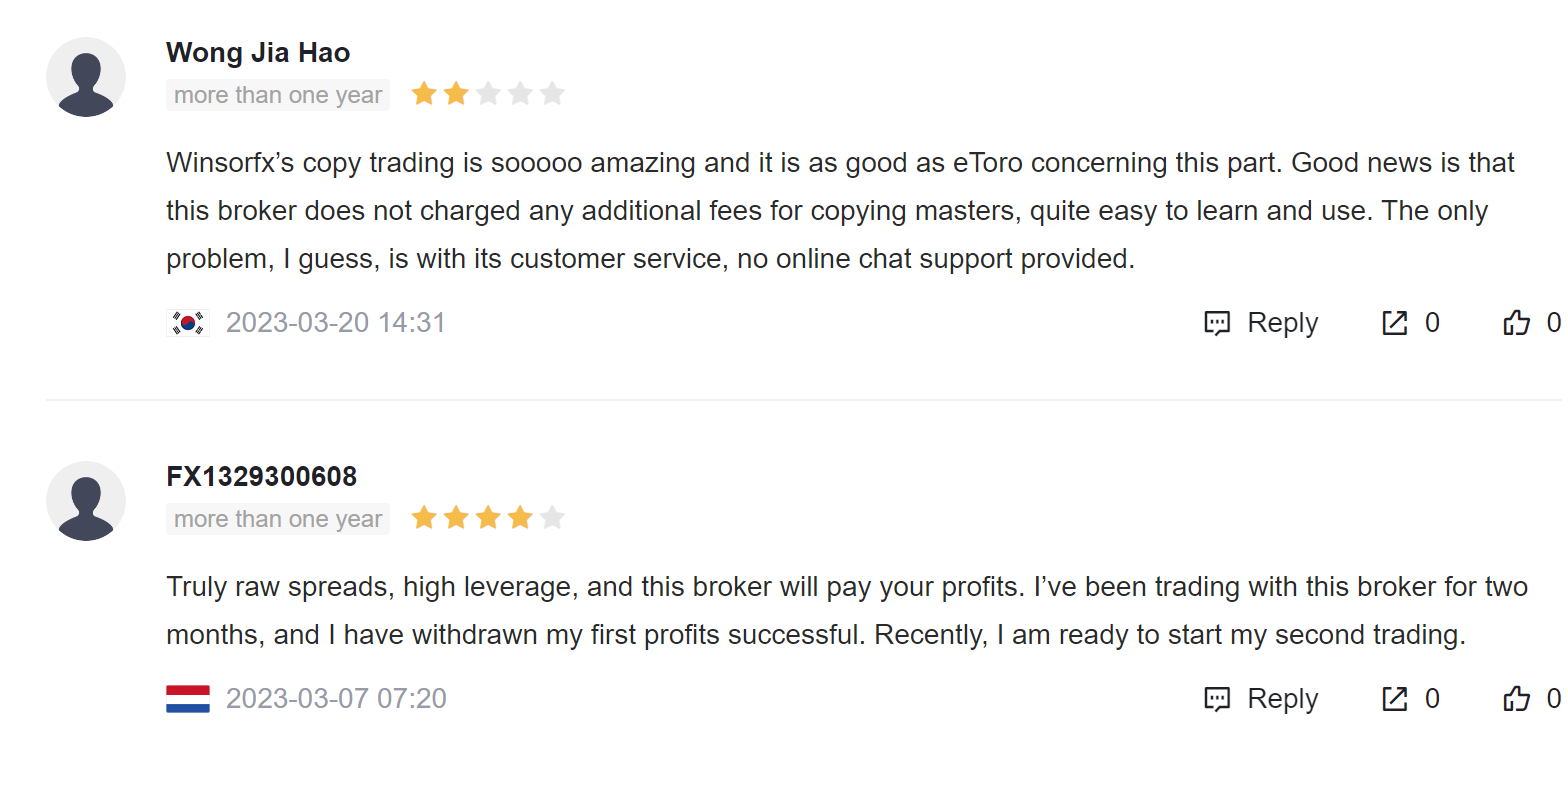Click 'more than one year' tag on second review
The image size is (1568, 805).
tap(278, 519)
